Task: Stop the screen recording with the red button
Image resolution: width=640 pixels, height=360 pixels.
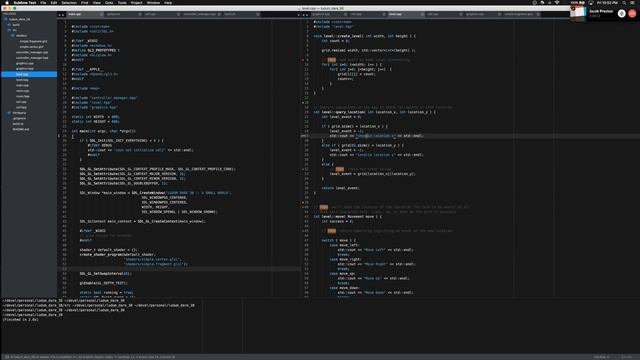Action: 632,13
